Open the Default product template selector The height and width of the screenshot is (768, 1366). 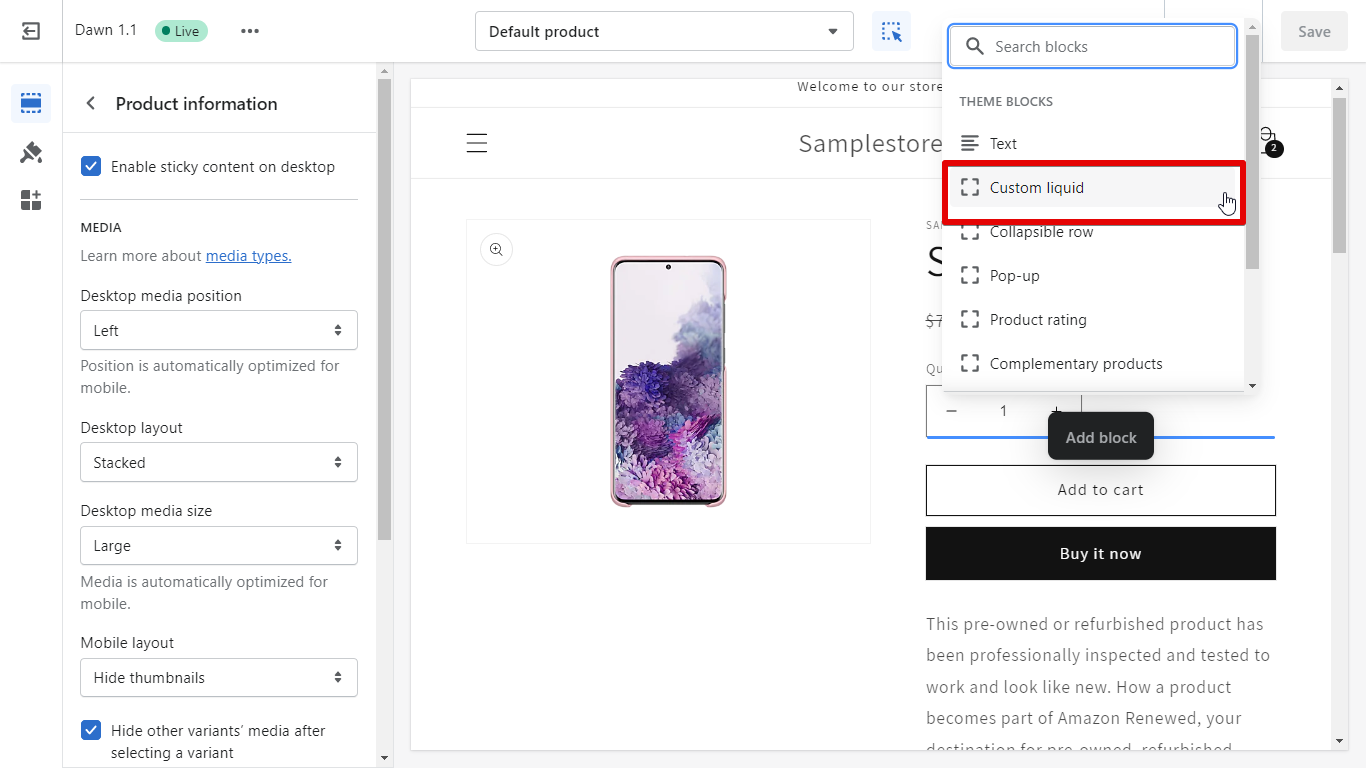pos(662,31)
